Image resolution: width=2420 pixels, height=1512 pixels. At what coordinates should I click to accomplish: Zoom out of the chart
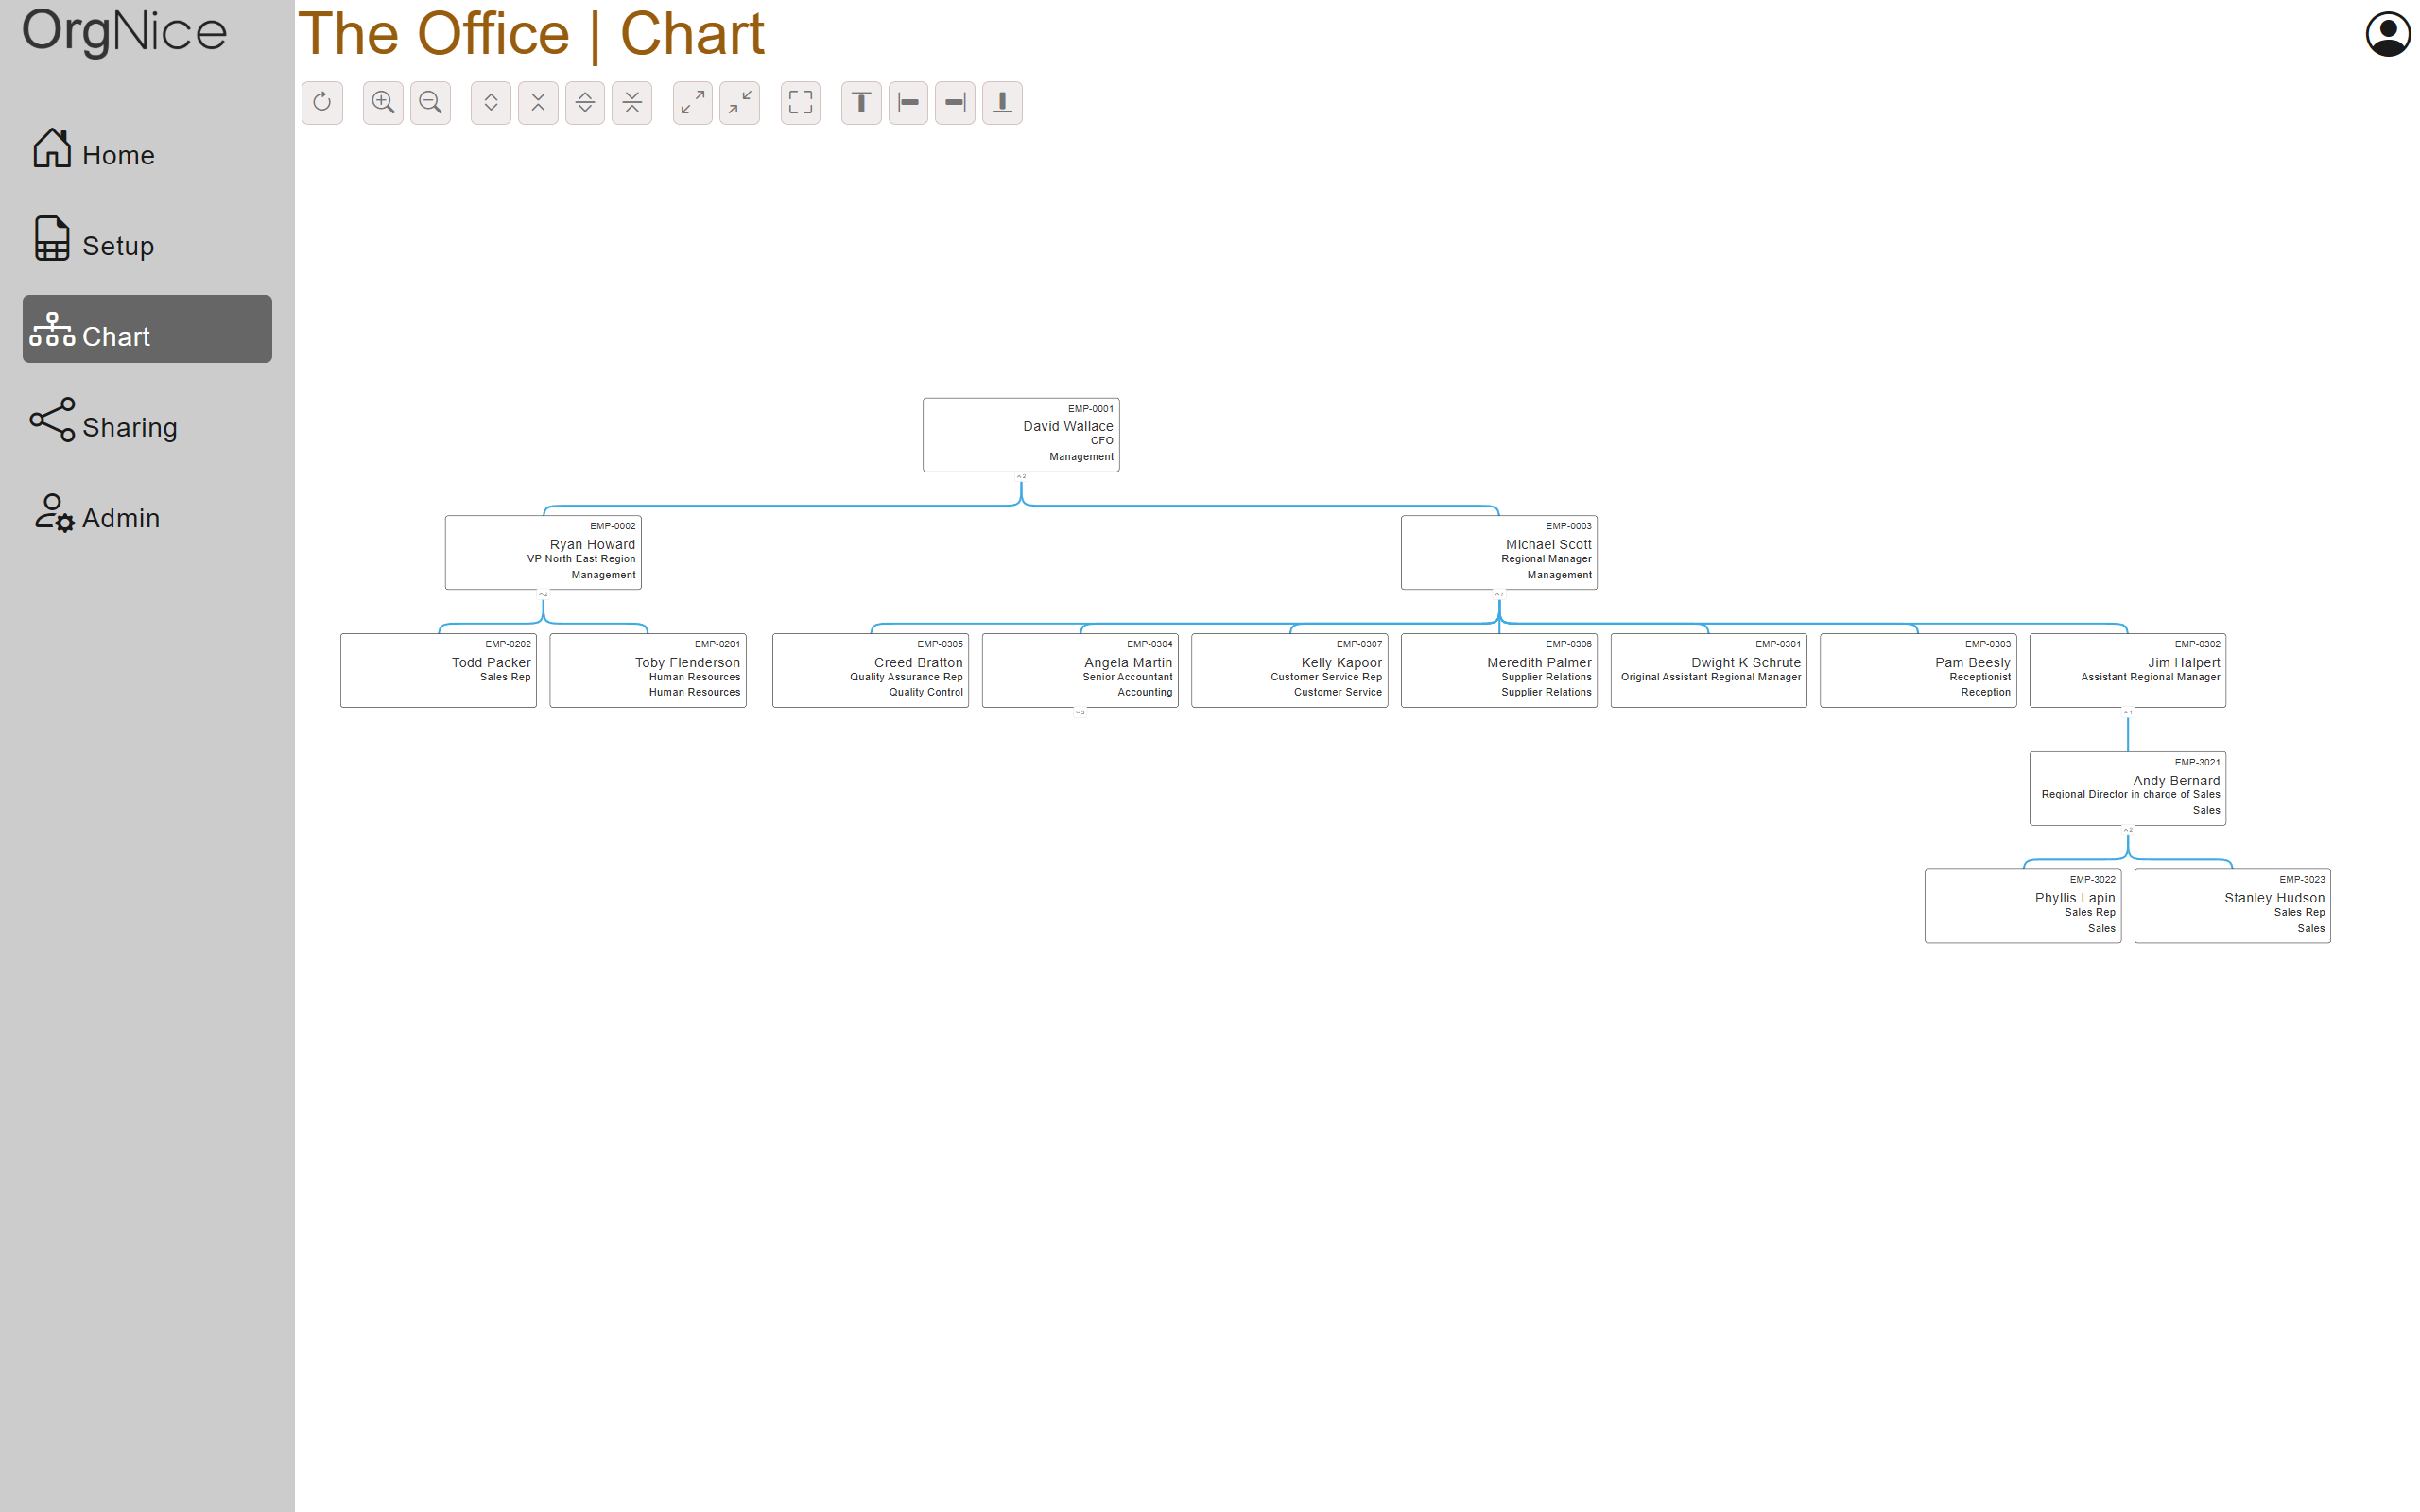coord(430,102)
